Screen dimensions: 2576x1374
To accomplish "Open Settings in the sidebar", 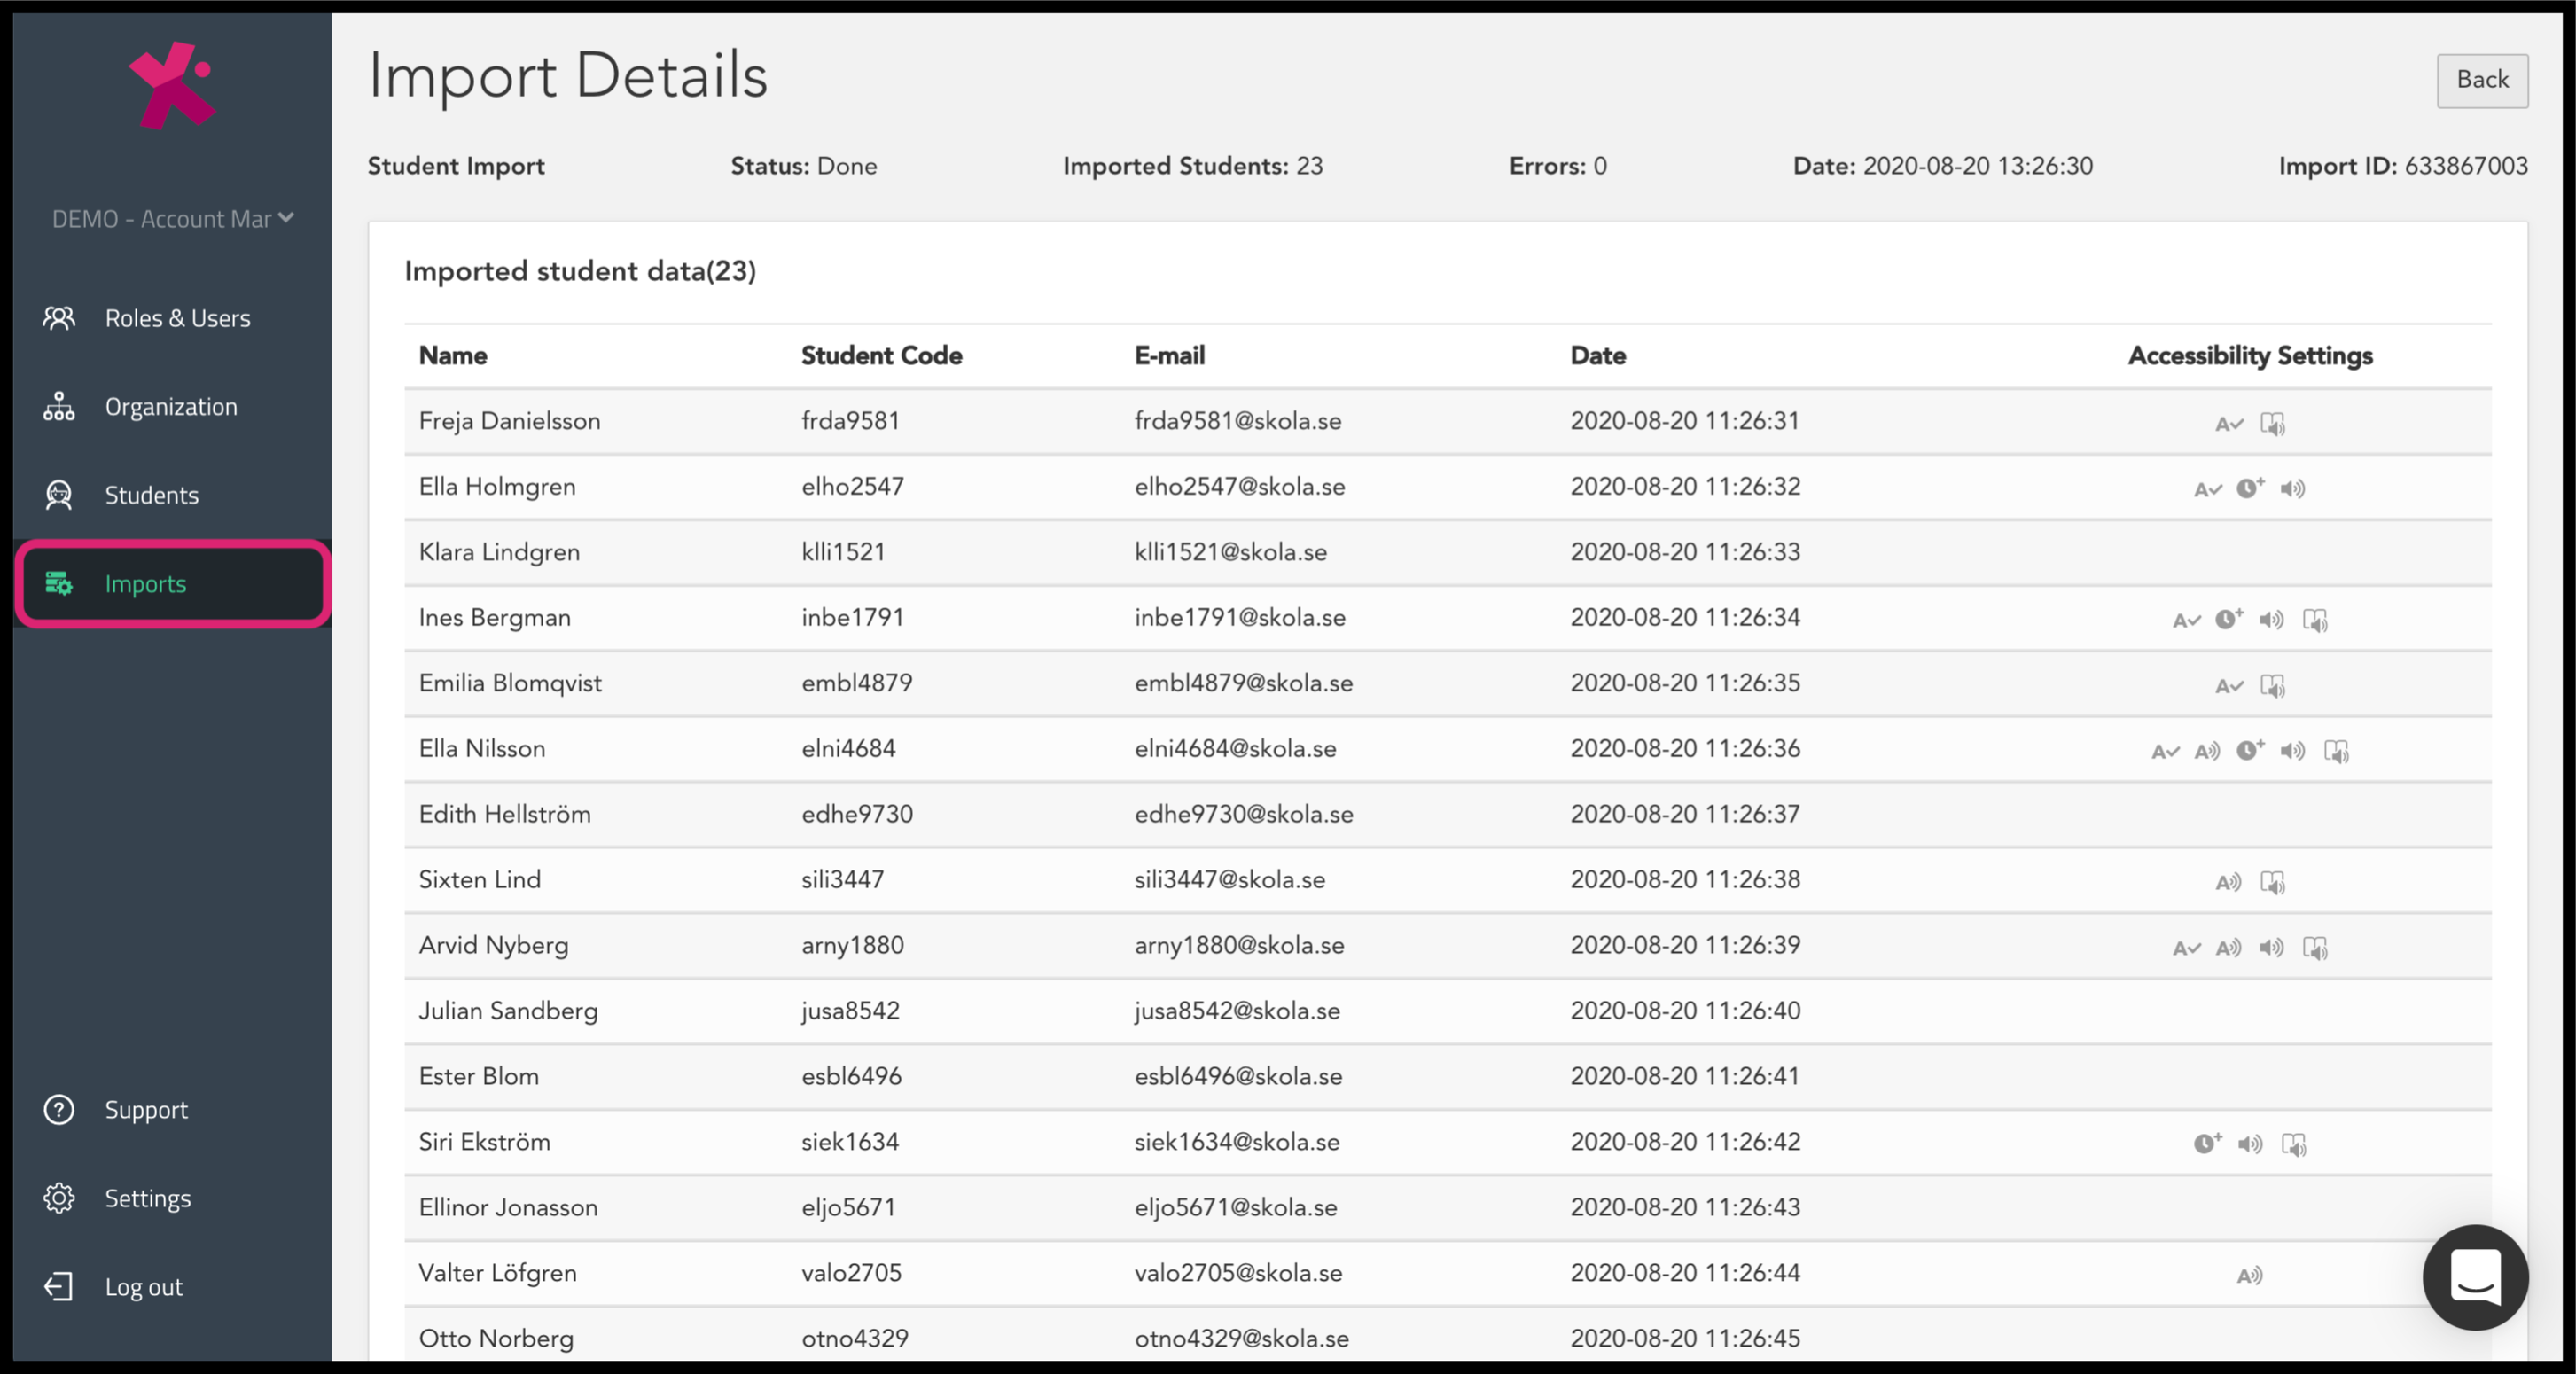I will [x=172, y=1197].
